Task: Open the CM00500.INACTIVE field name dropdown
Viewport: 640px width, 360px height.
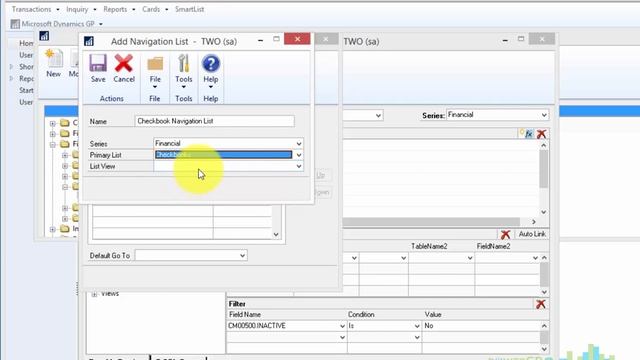Action: coord(342,326)
